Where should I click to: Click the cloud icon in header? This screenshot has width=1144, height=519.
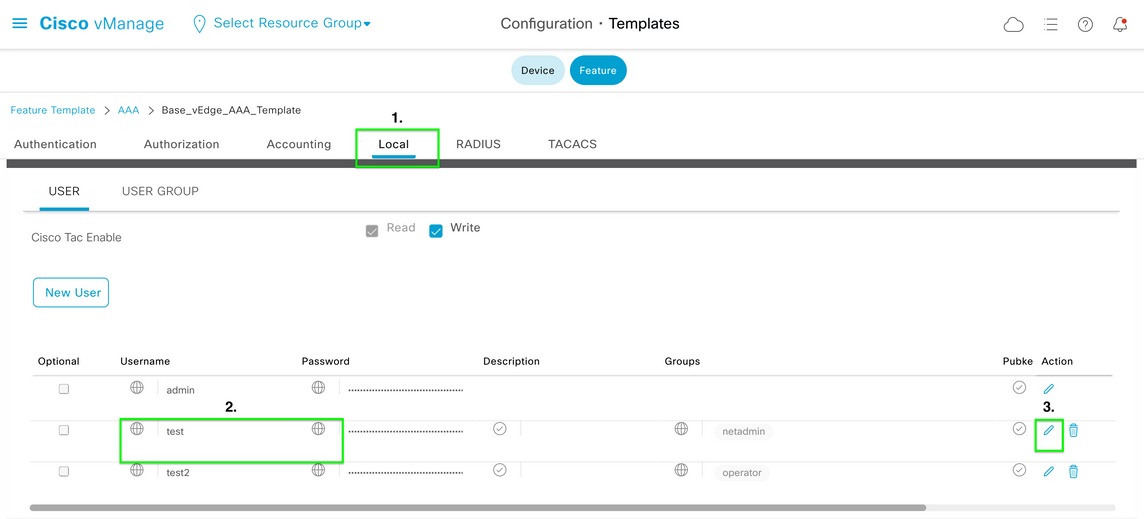tap(1013, 25)
